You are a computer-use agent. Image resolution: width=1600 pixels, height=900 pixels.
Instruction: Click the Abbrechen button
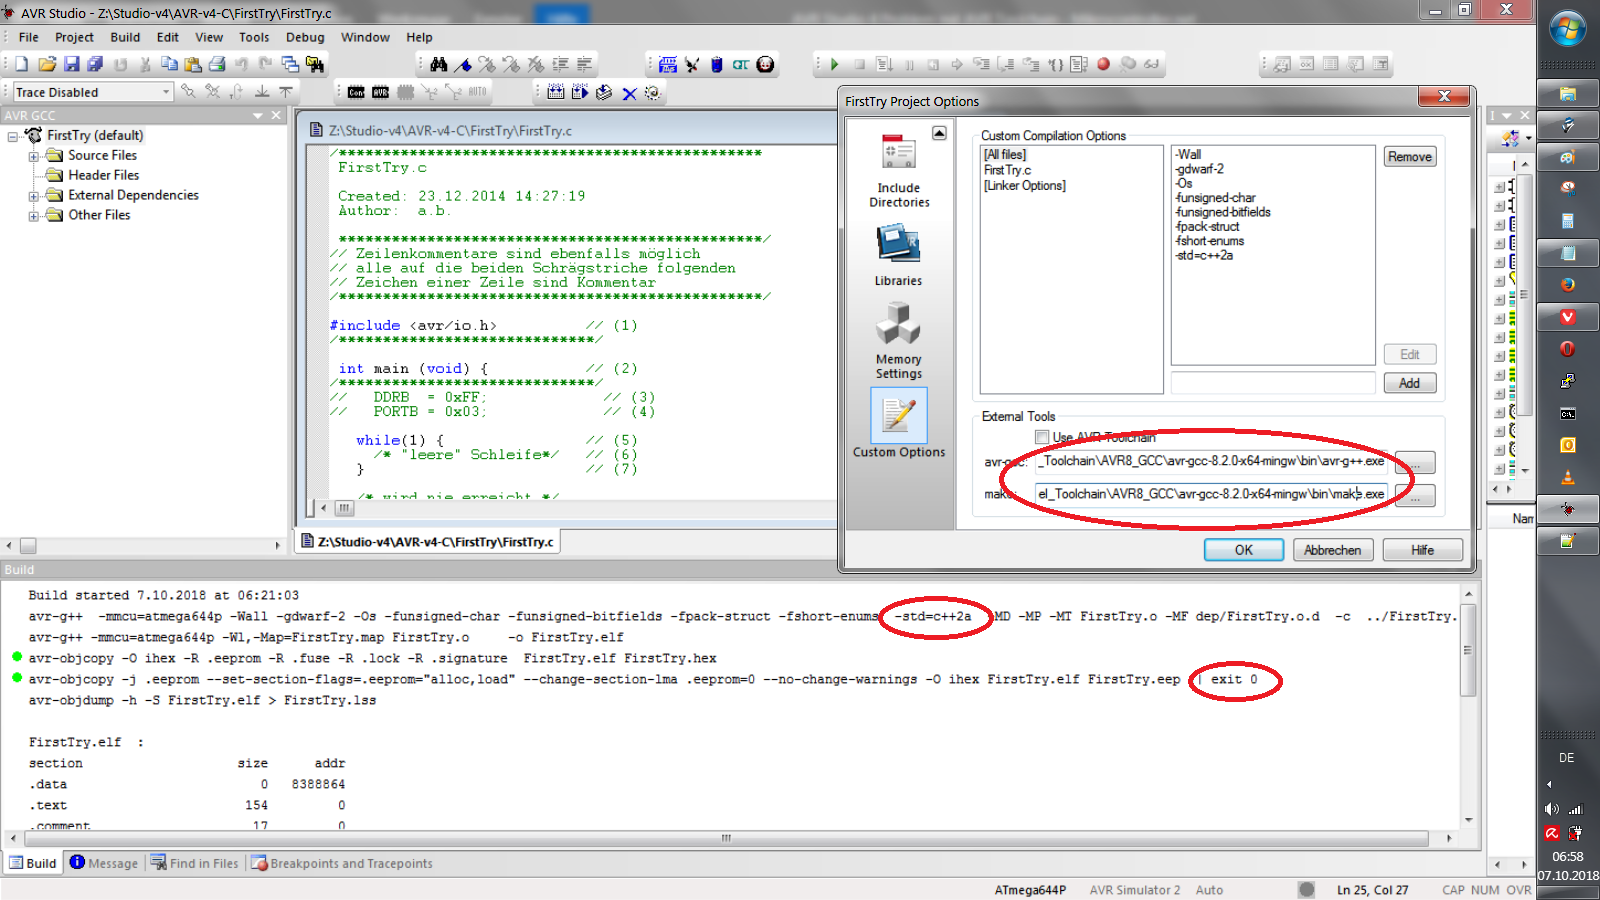(x=1333, y=550)
